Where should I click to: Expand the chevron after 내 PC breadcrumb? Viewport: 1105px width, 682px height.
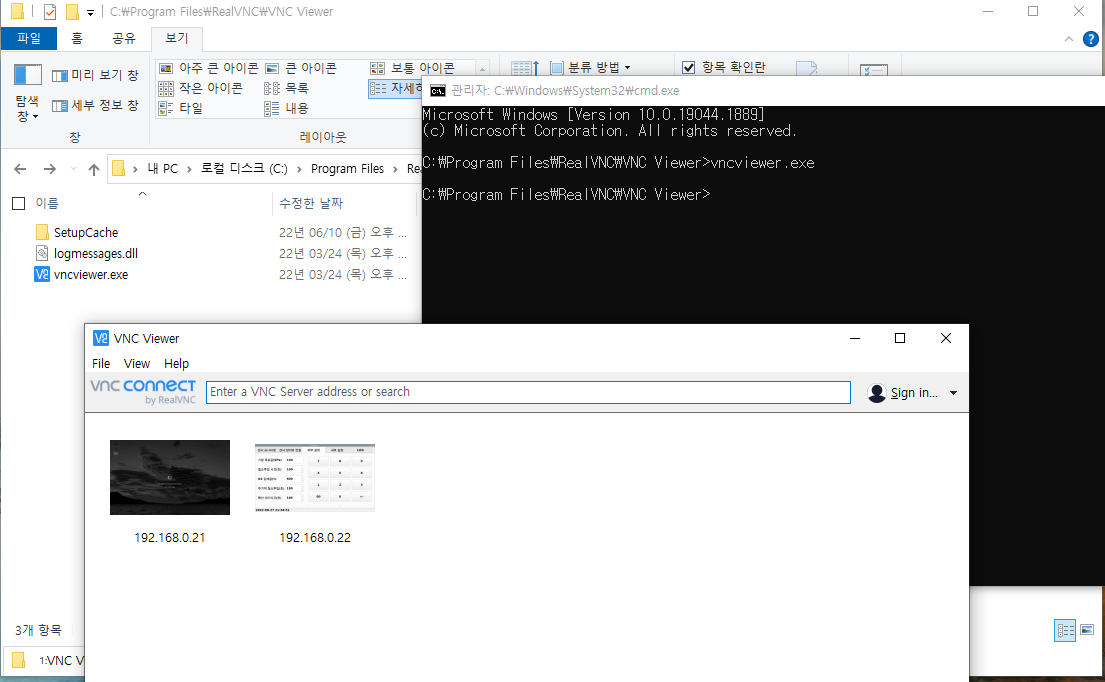[x=189, y=169]
